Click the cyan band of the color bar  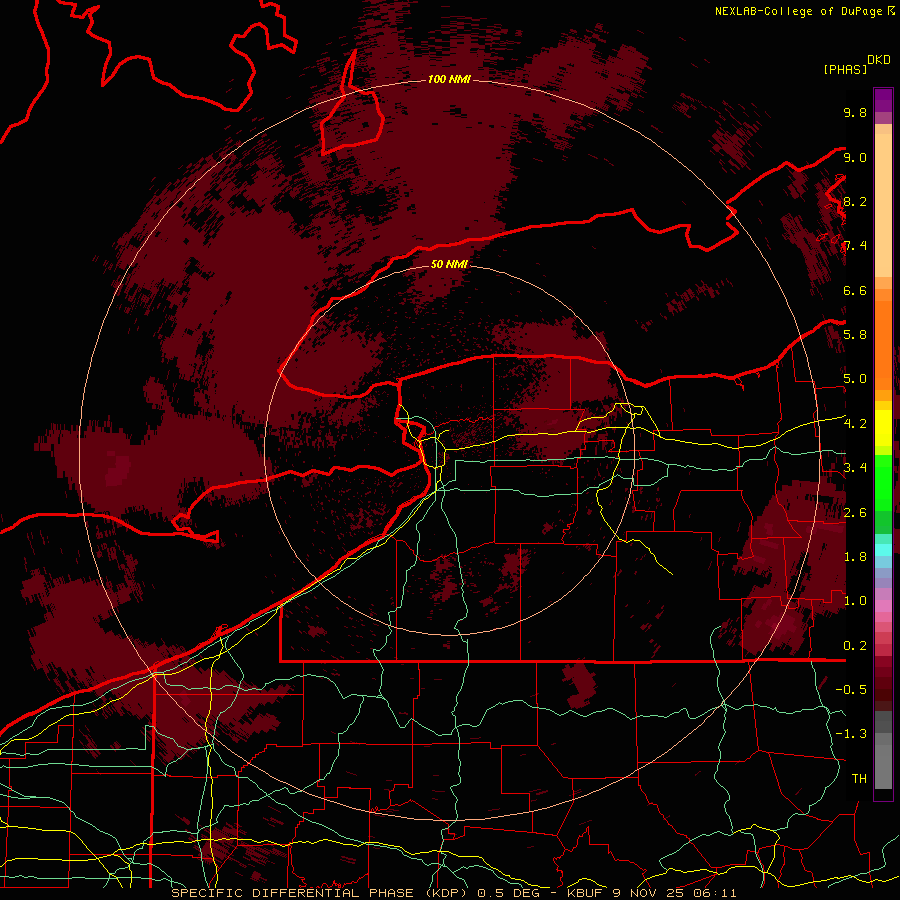[x=883, y=550]
